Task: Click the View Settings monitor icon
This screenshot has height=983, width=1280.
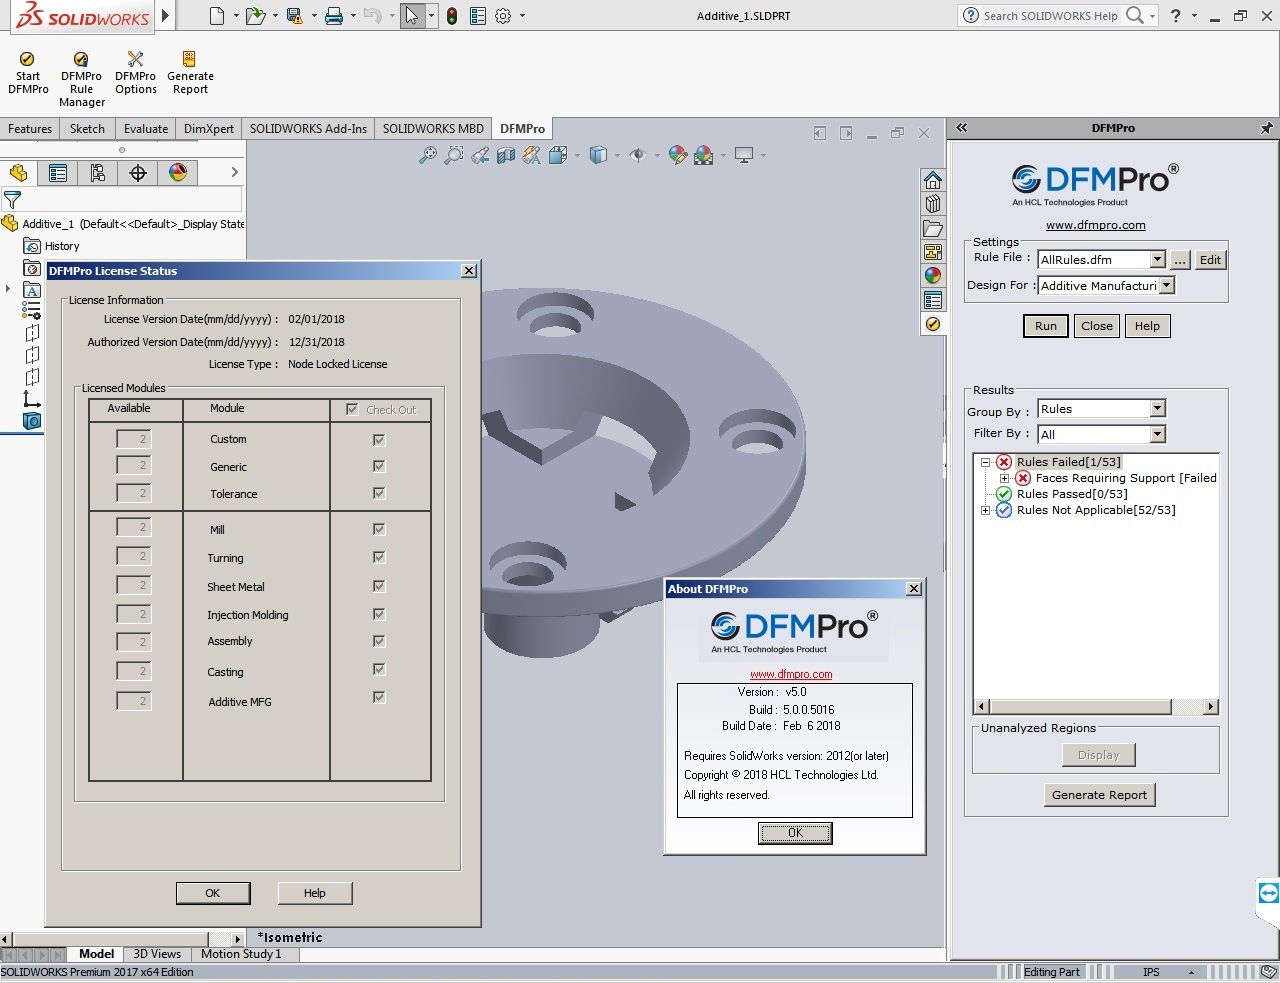Action: click(x=744, y=155)
